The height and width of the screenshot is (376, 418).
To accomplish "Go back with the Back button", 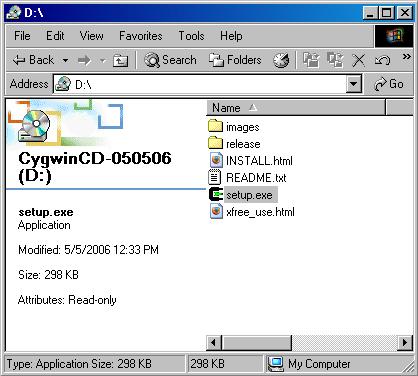I will (x=33, y=60).
